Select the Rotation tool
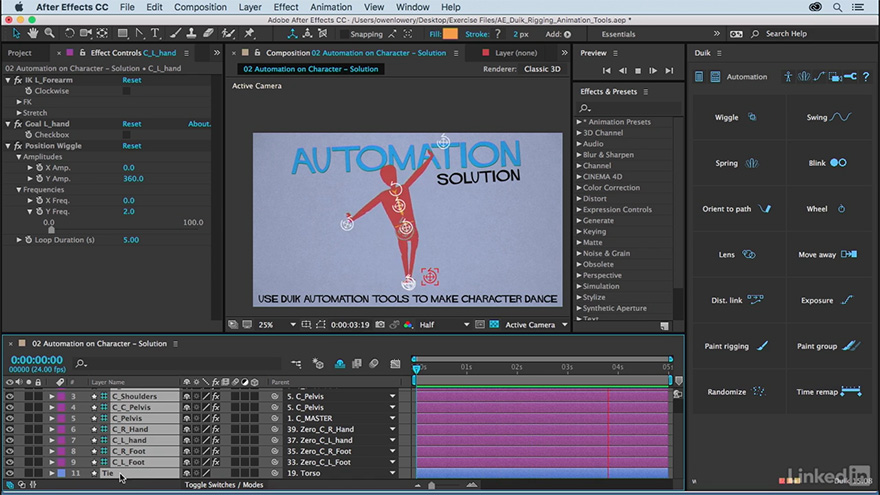Image resolution: width=880 pixels, height=495 pixels. (x=69, y=34)
